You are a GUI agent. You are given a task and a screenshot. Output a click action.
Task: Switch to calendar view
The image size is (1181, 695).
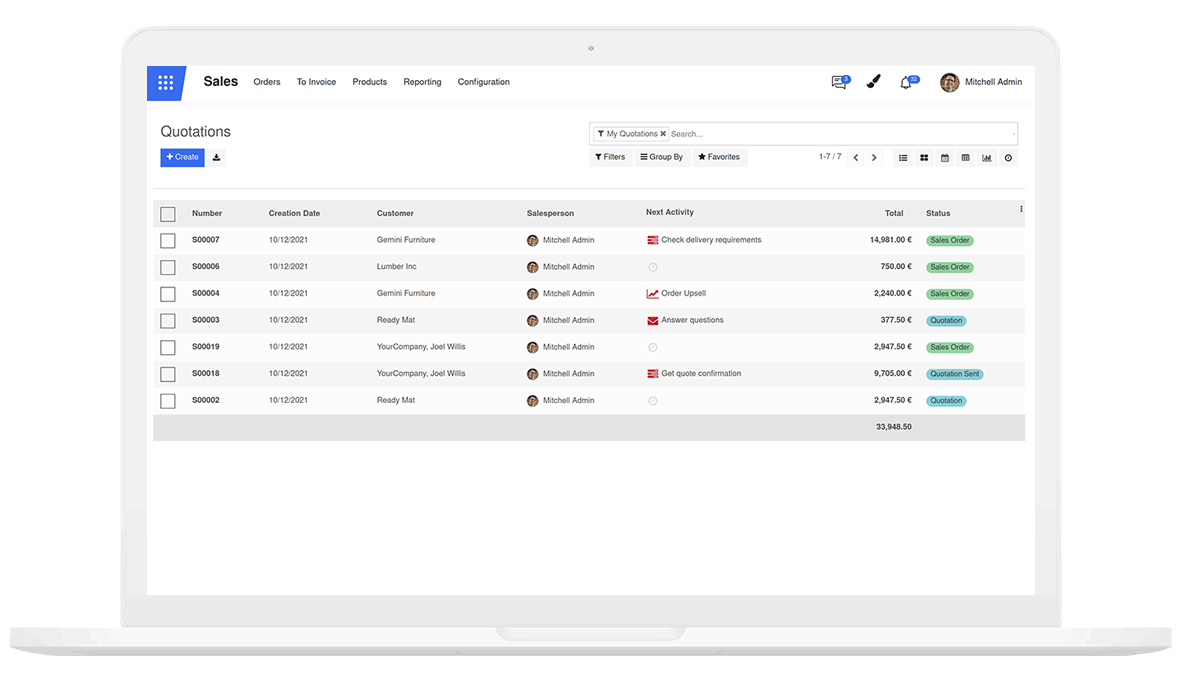(x=945, y=158)
